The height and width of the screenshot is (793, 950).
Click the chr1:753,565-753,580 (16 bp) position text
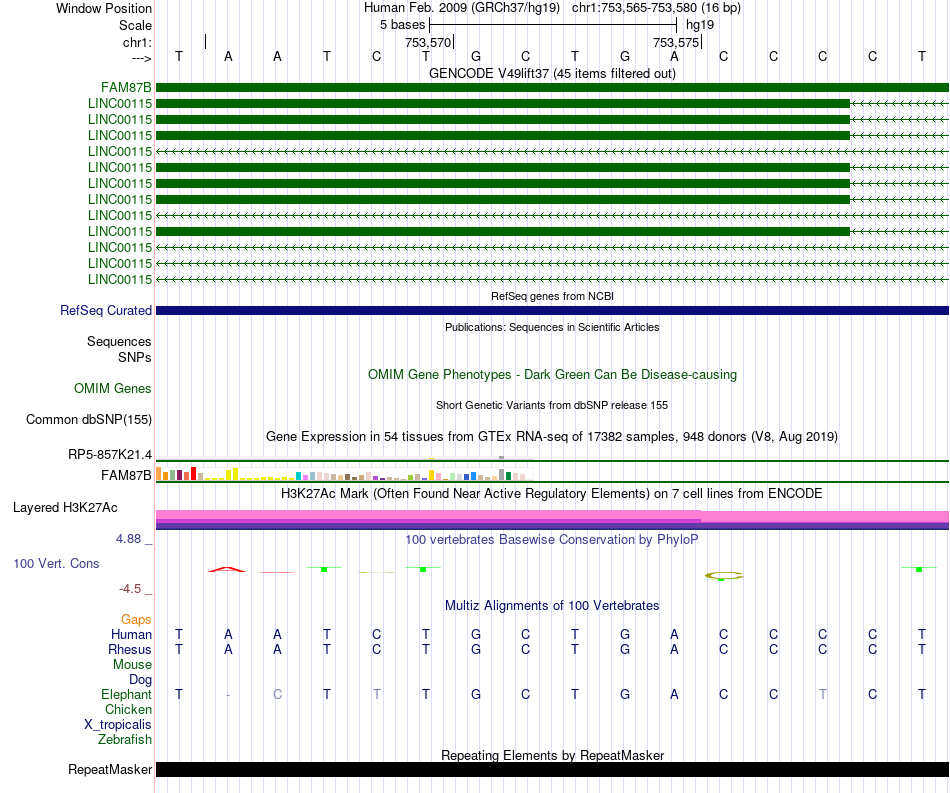[x=656, y=8]
